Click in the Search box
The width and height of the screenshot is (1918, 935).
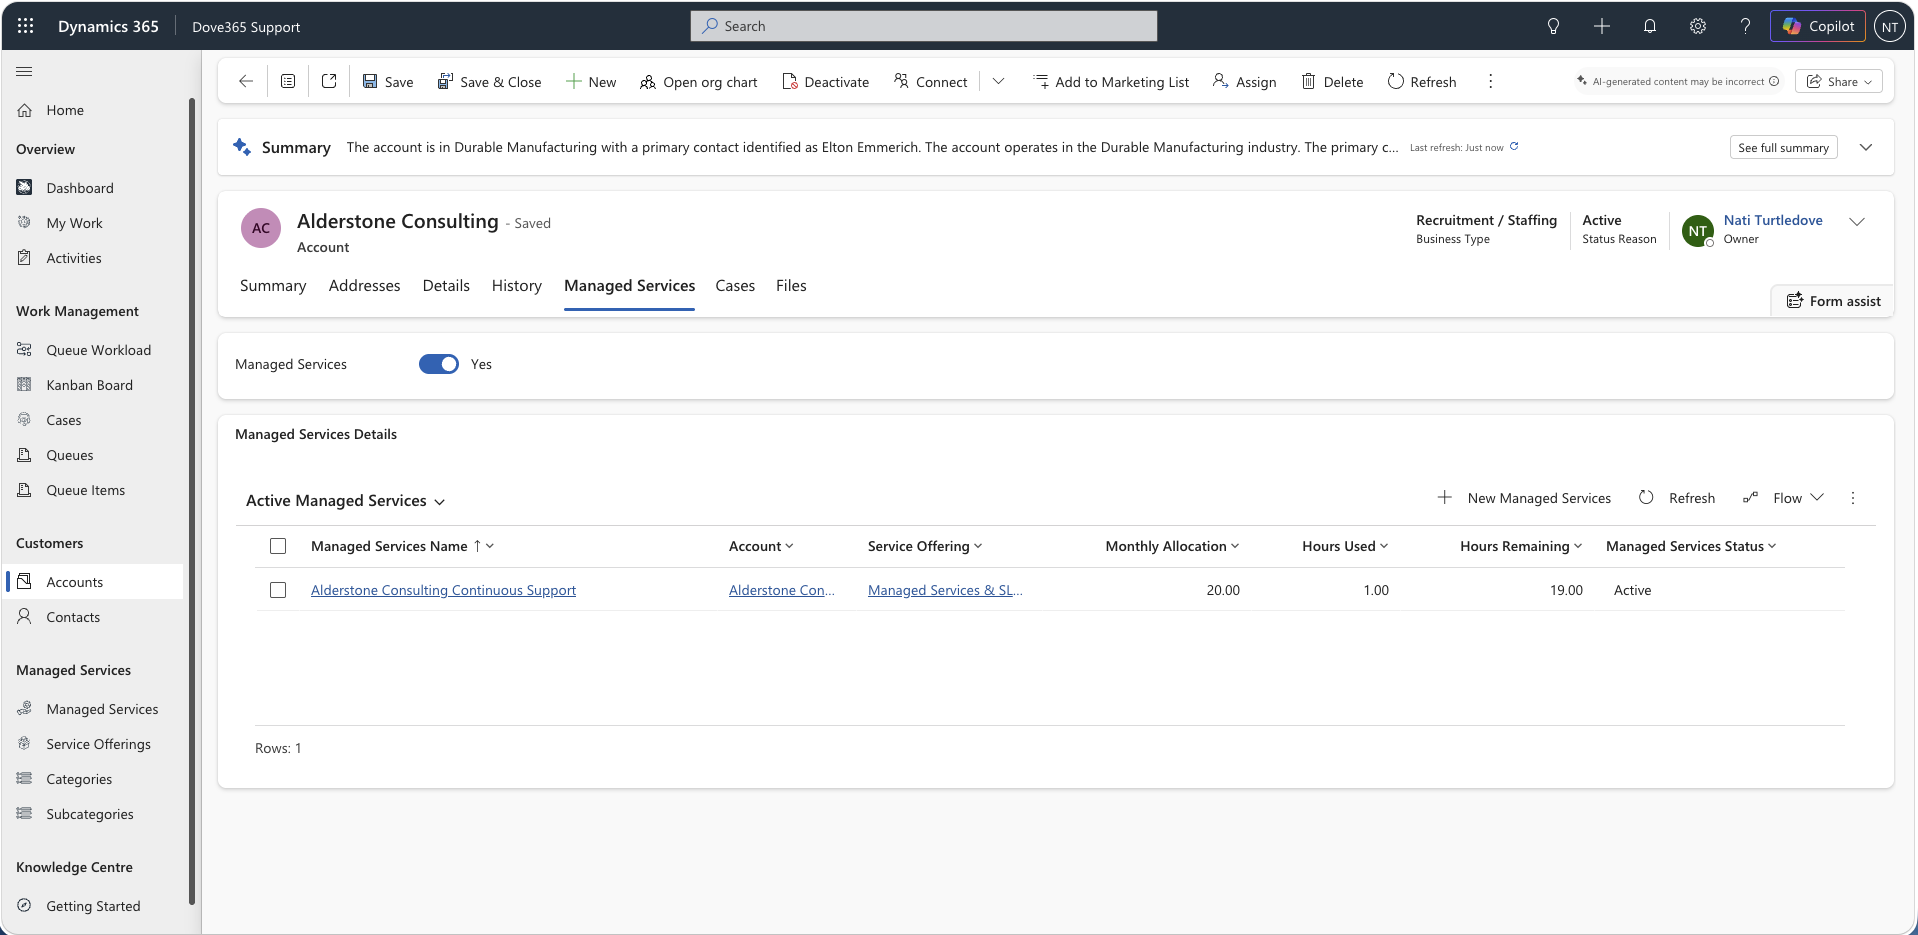(x=924, y=26)
